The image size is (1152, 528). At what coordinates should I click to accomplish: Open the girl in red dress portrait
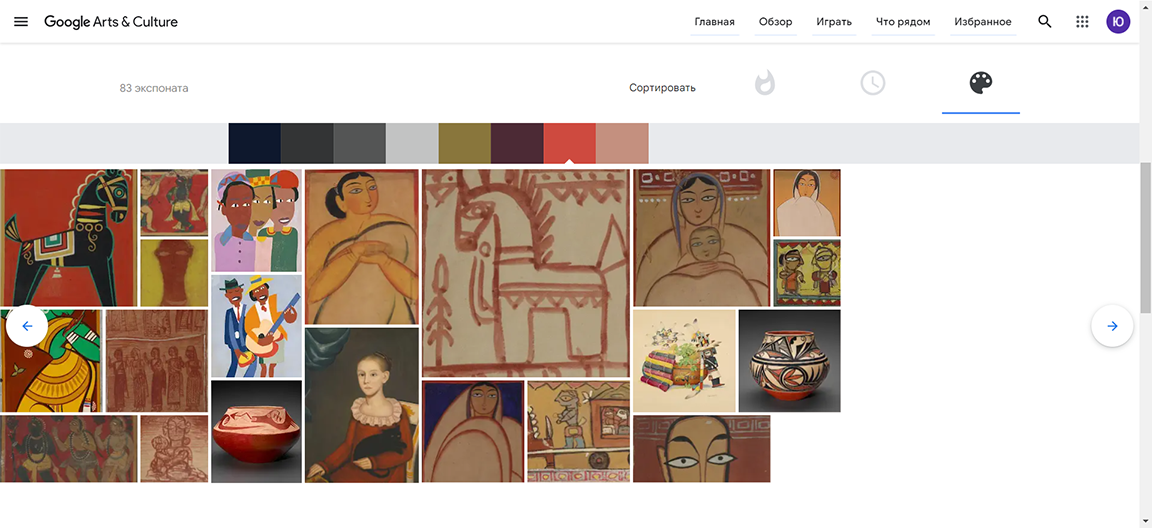pos(361,405)
